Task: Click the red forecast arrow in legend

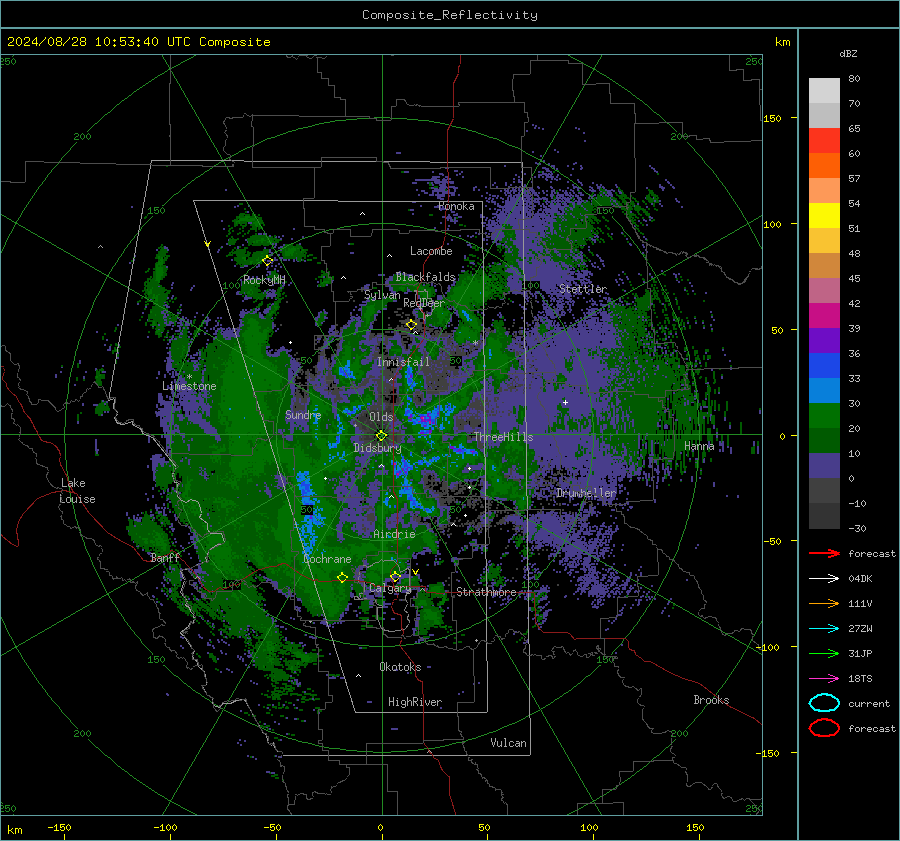Action: pyautogui.click(x=824, y=553)
